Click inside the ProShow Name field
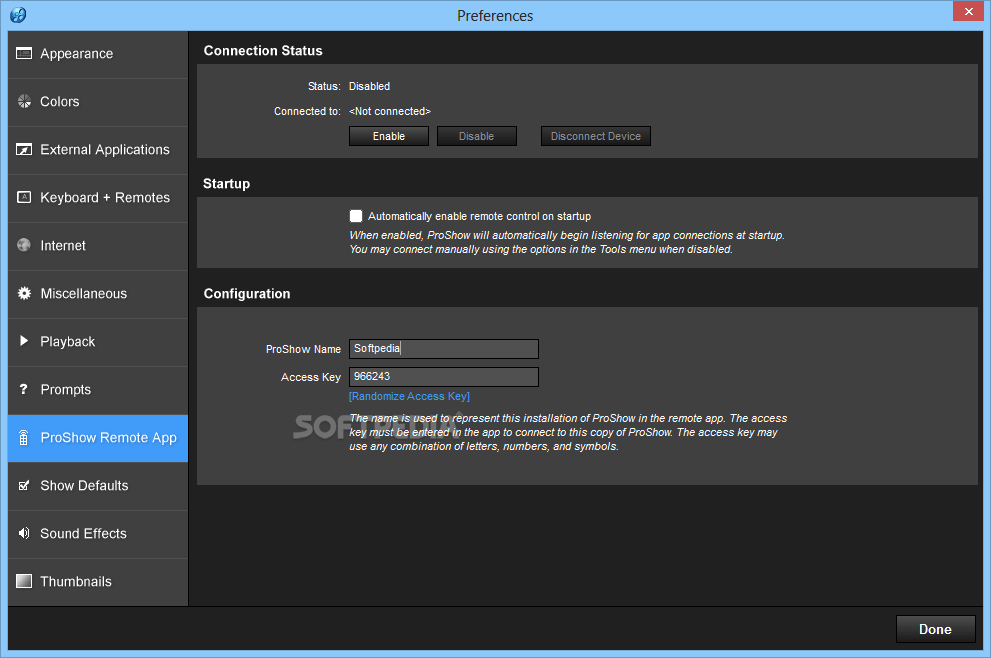Image resolution: width=991 pixels, height=658 pixels. (443, 348)
